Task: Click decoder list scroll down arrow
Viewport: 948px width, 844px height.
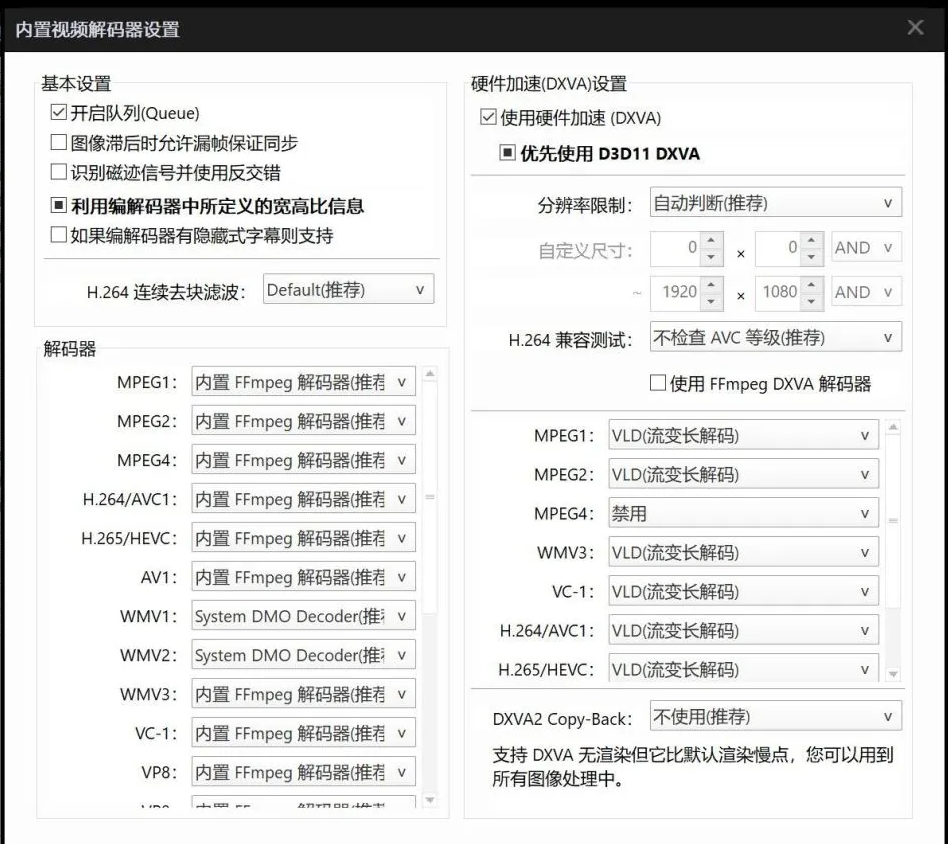Action: tap(430, 800)
